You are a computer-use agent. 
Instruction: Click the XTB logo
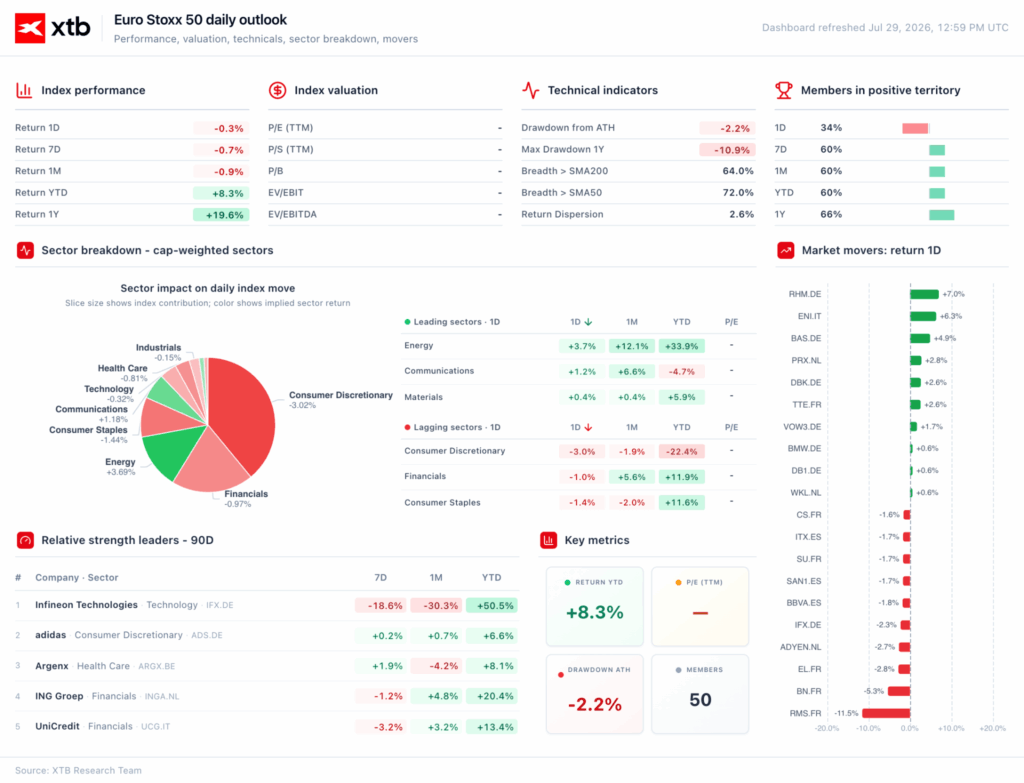[x=53, y=28]
